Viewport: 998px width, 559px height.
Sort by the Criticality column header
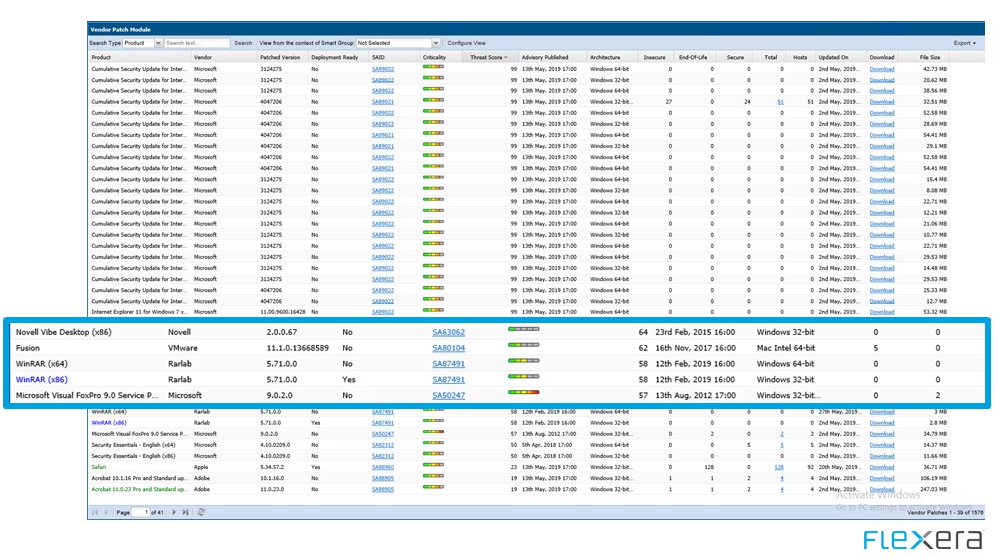click(x=442, y=57)
